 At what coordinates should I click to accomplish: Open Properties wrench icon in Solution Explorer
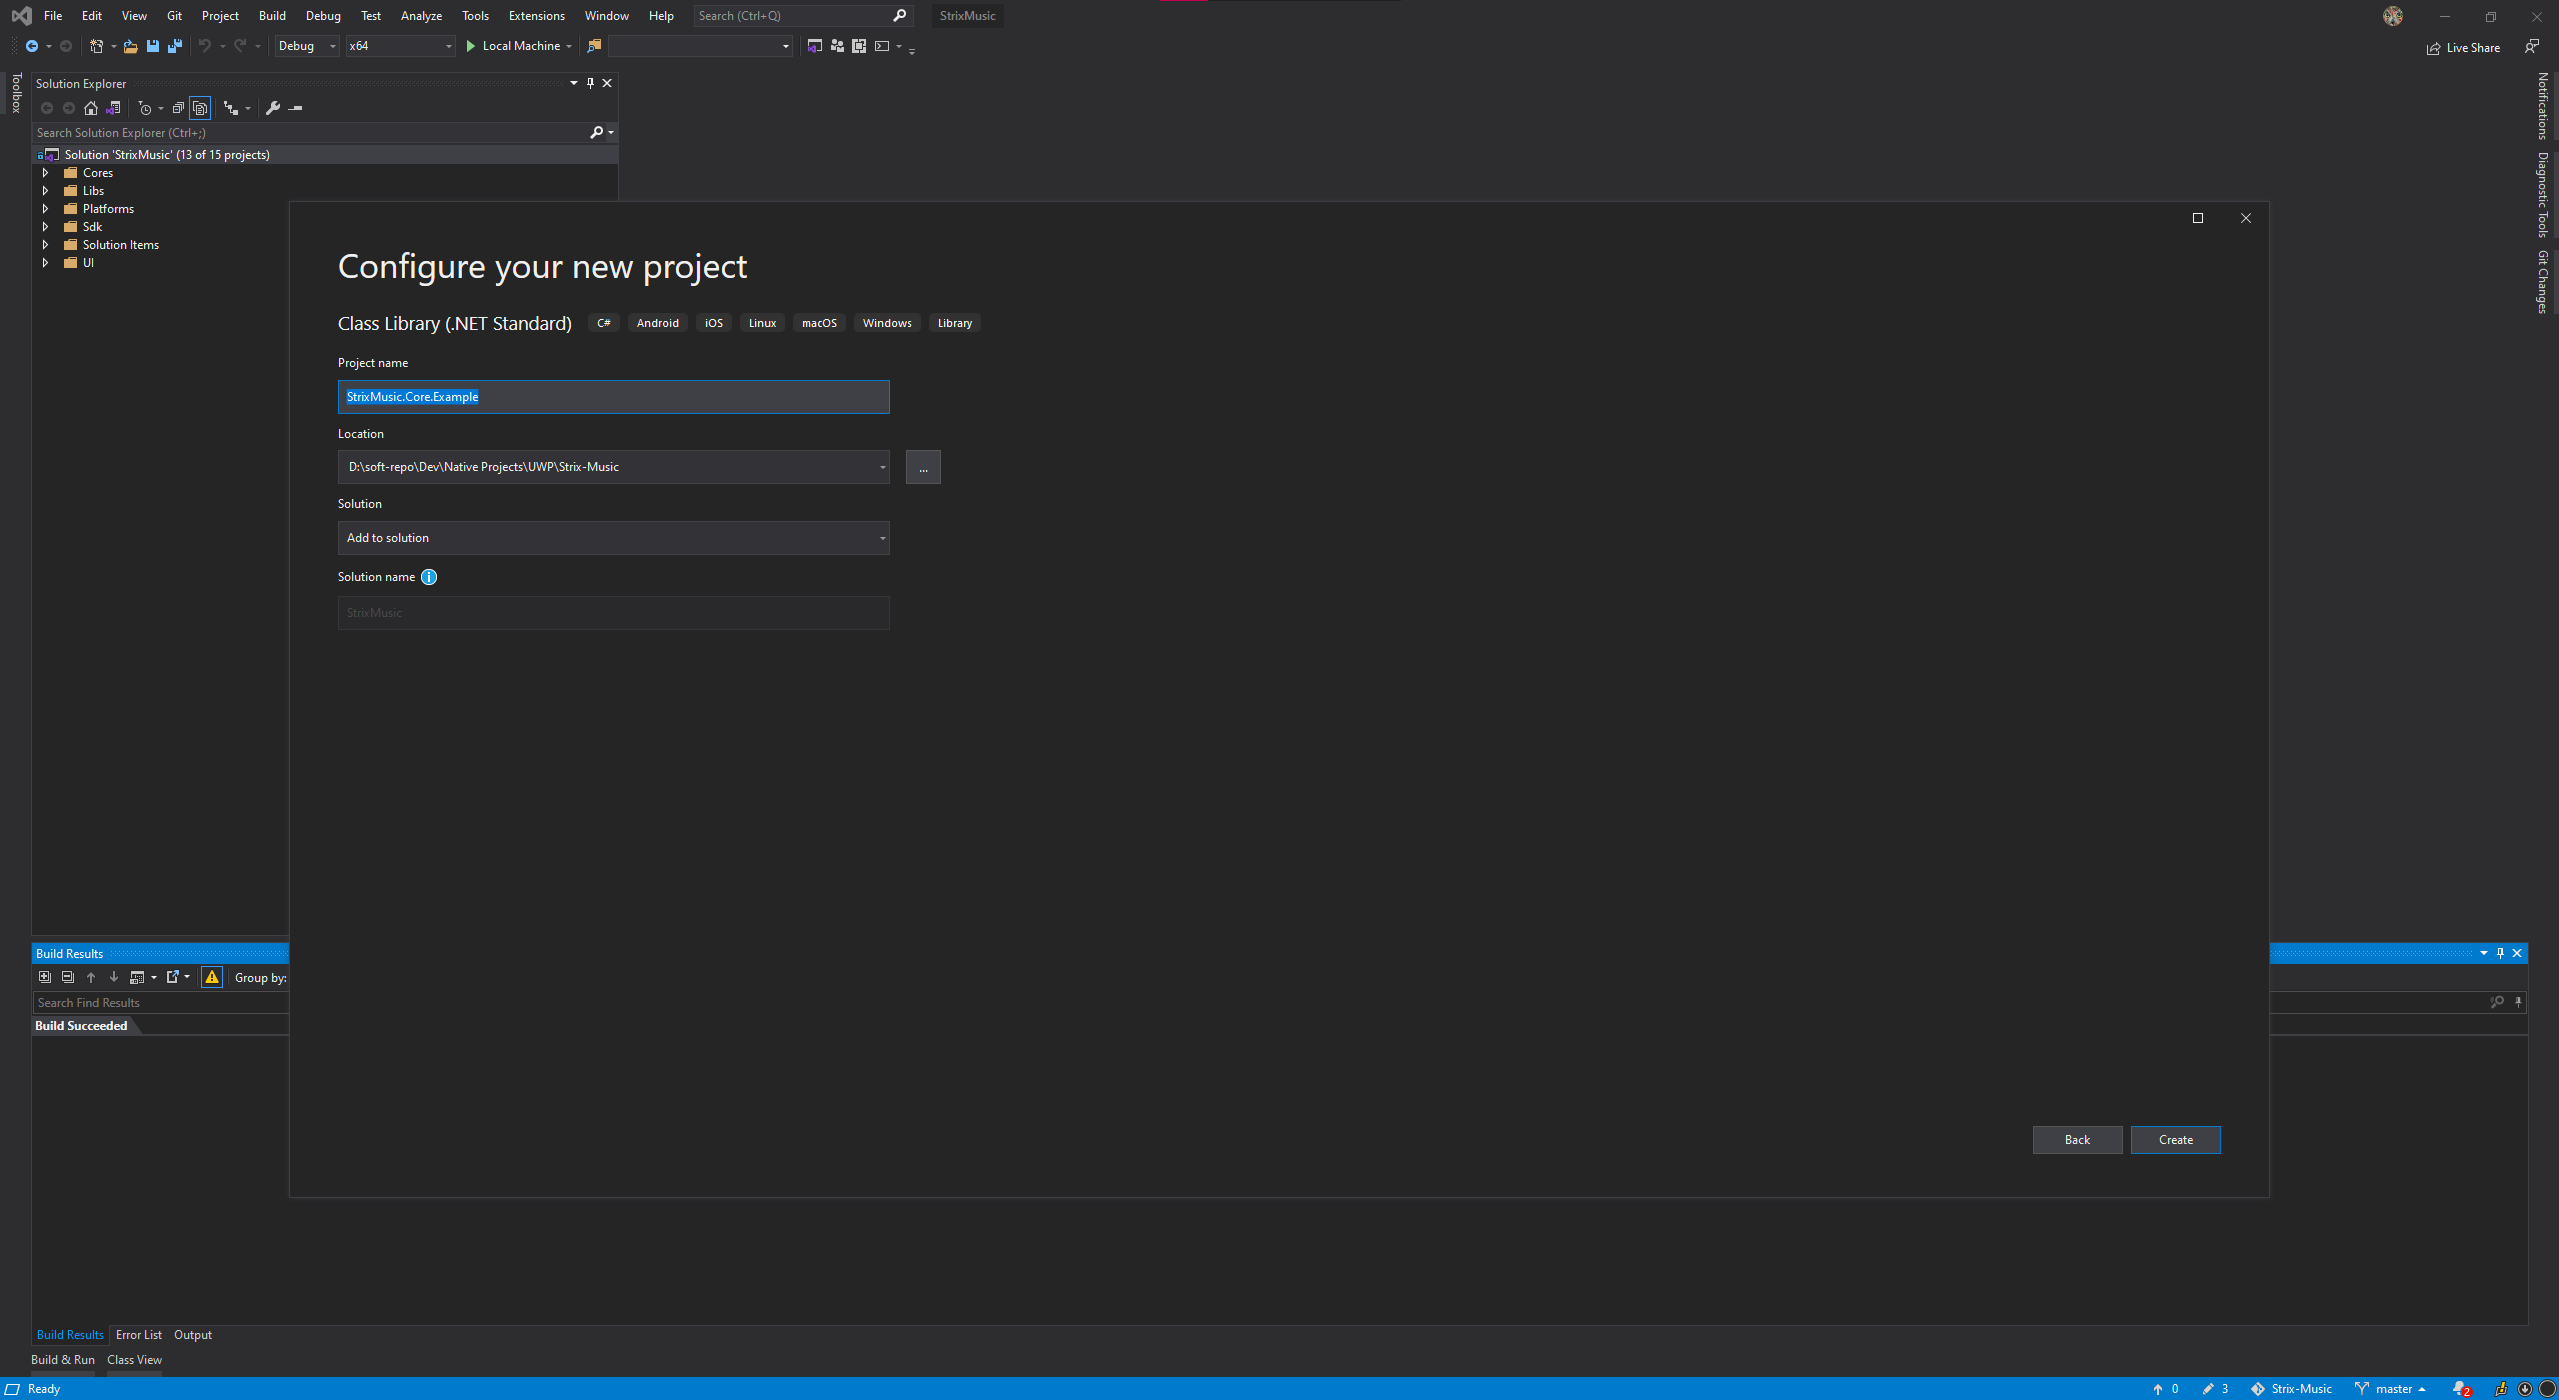(x=273, y=108)
